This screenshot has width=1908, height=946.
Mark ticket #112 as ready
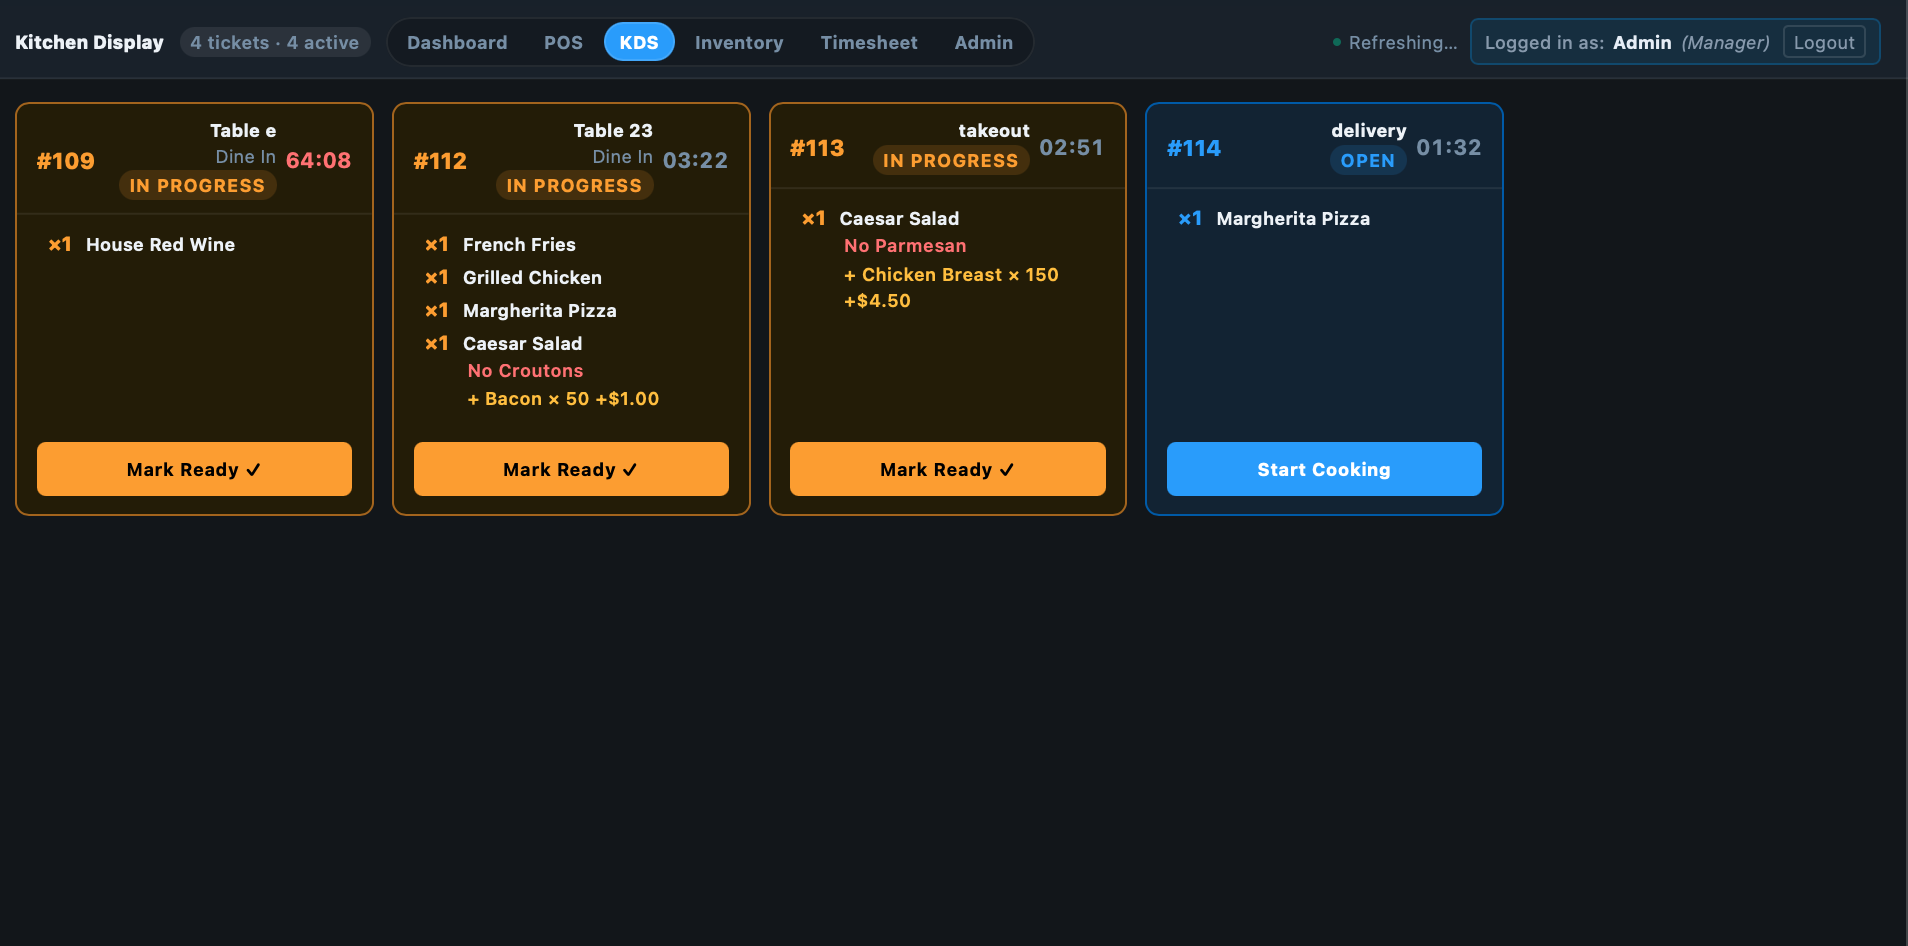pyautogui.click(x=571, y=469)
